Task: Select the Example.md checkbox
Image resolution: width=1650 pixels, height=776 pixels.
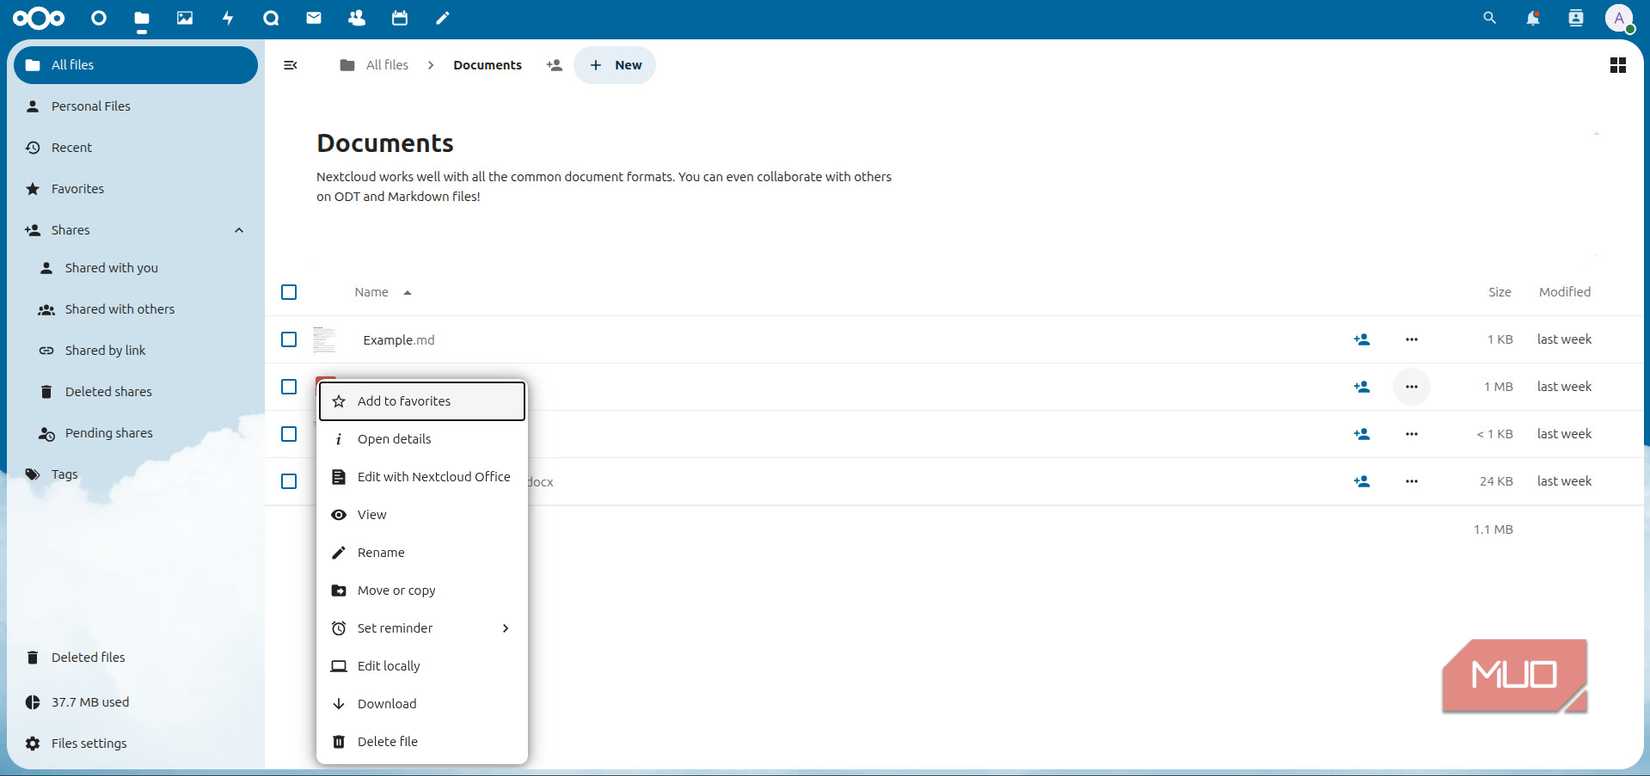Action: [x=289, y=340]
